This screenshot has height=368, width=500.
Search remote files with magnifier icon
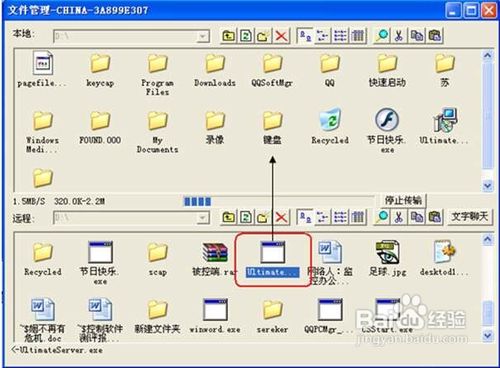click(x=382, y=217)
